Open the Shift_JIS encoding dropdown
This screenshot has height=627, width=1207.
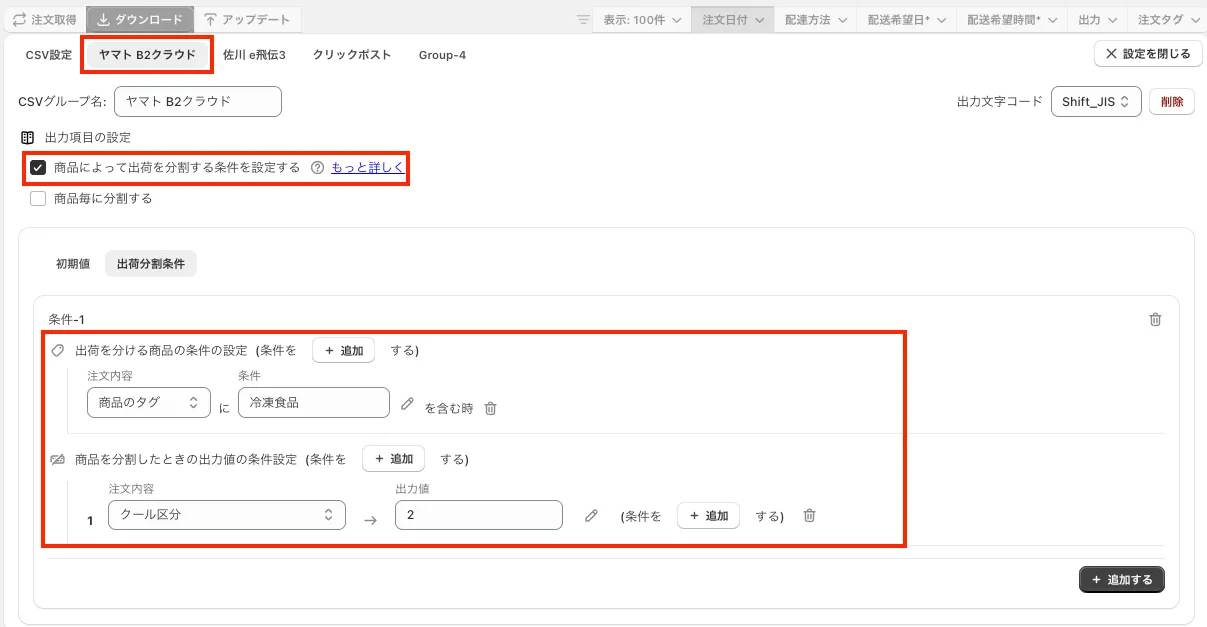1095,101
